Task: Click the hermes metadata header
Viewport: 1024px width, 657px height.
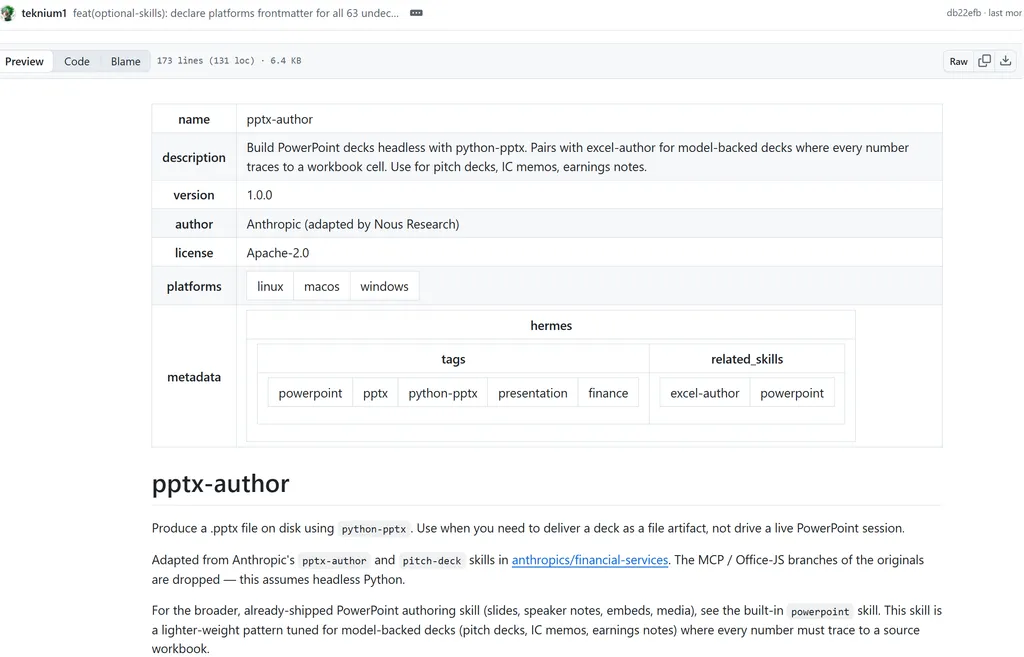Action: [551, 325]
